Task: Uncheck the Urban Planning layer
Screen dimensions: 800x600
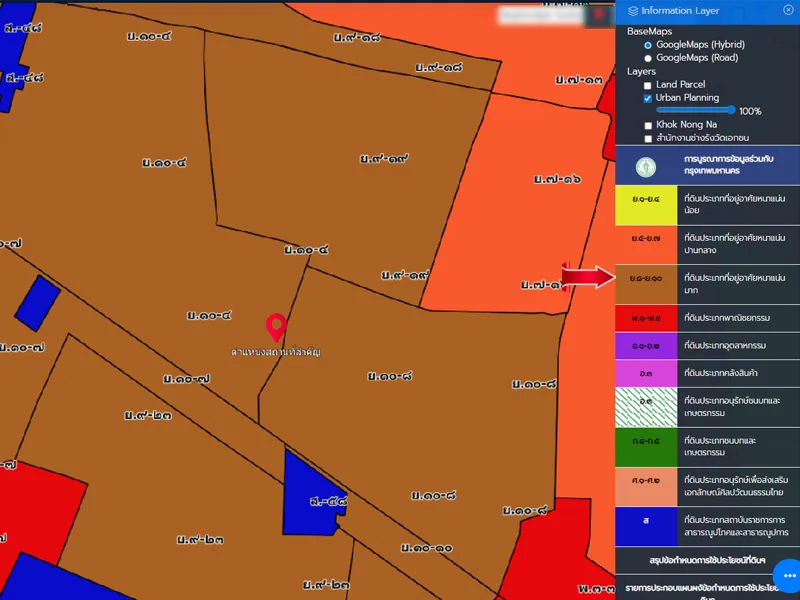Action: click(648, 98)
